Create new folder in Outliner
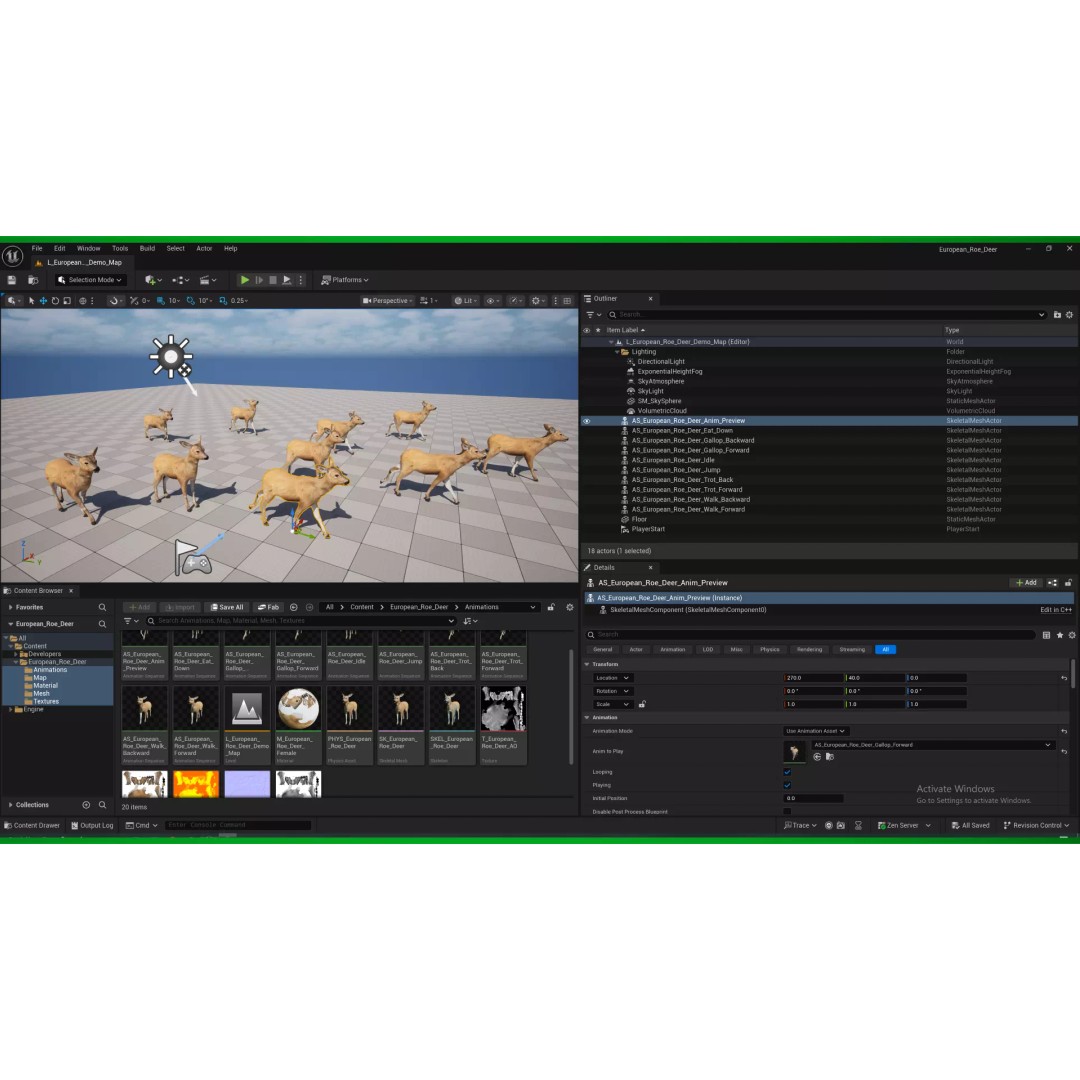 coord(1057,315)
